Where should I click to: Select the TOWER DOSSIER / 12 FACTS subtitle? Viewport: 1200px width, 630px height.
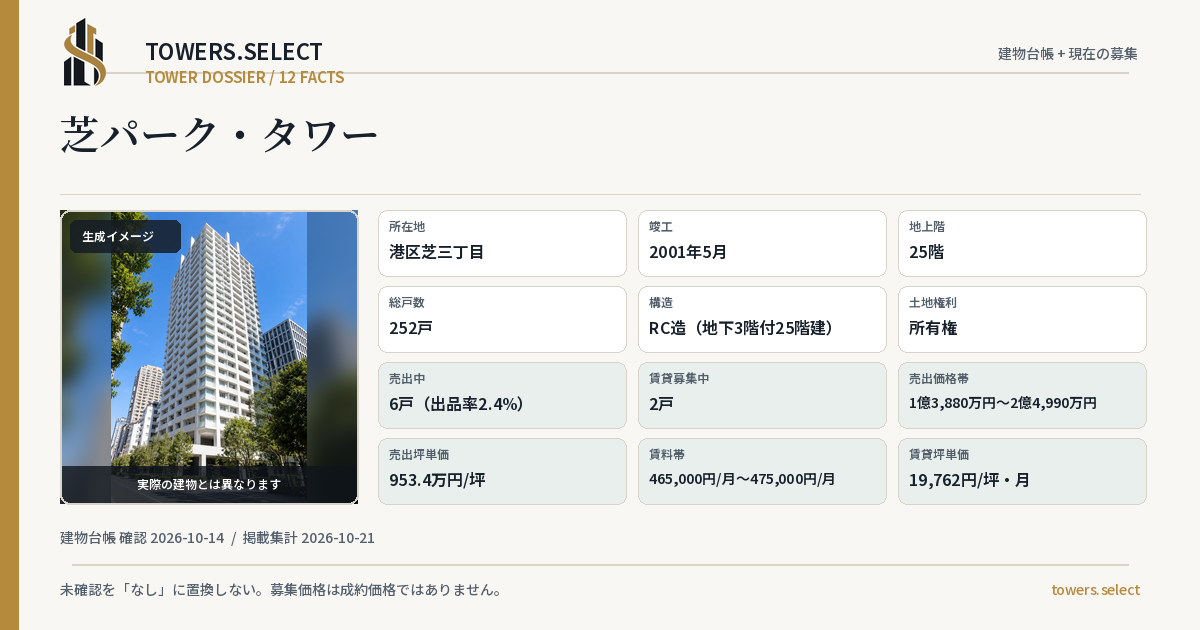point(245,77)
